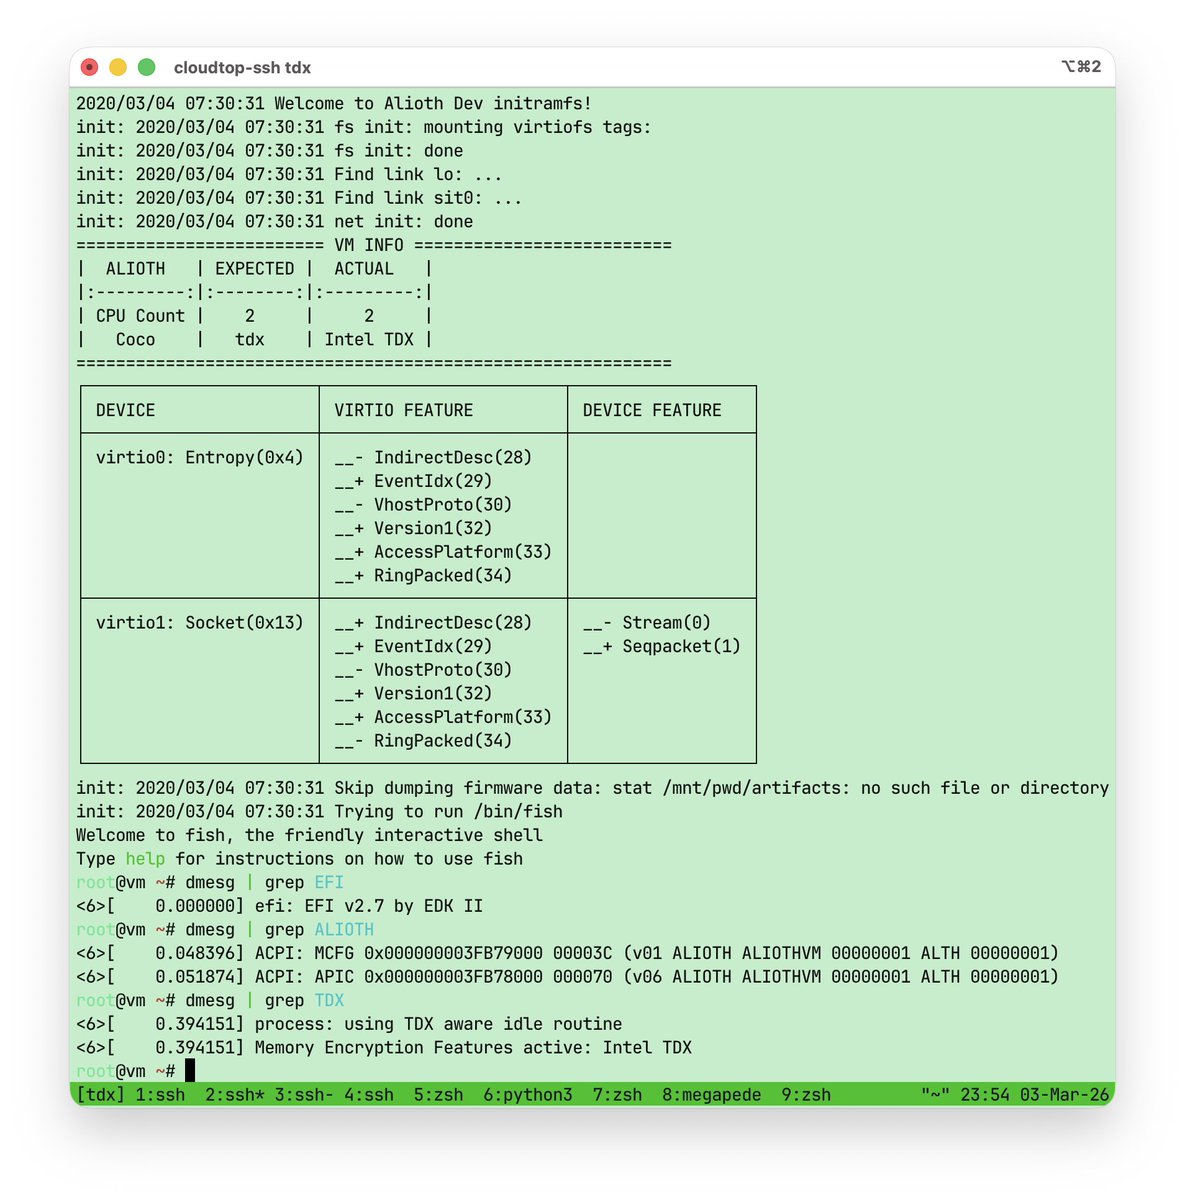Screen dimensions: 1185x1200
Task: Click the EFI grep argument
Action: click(329, 882)
